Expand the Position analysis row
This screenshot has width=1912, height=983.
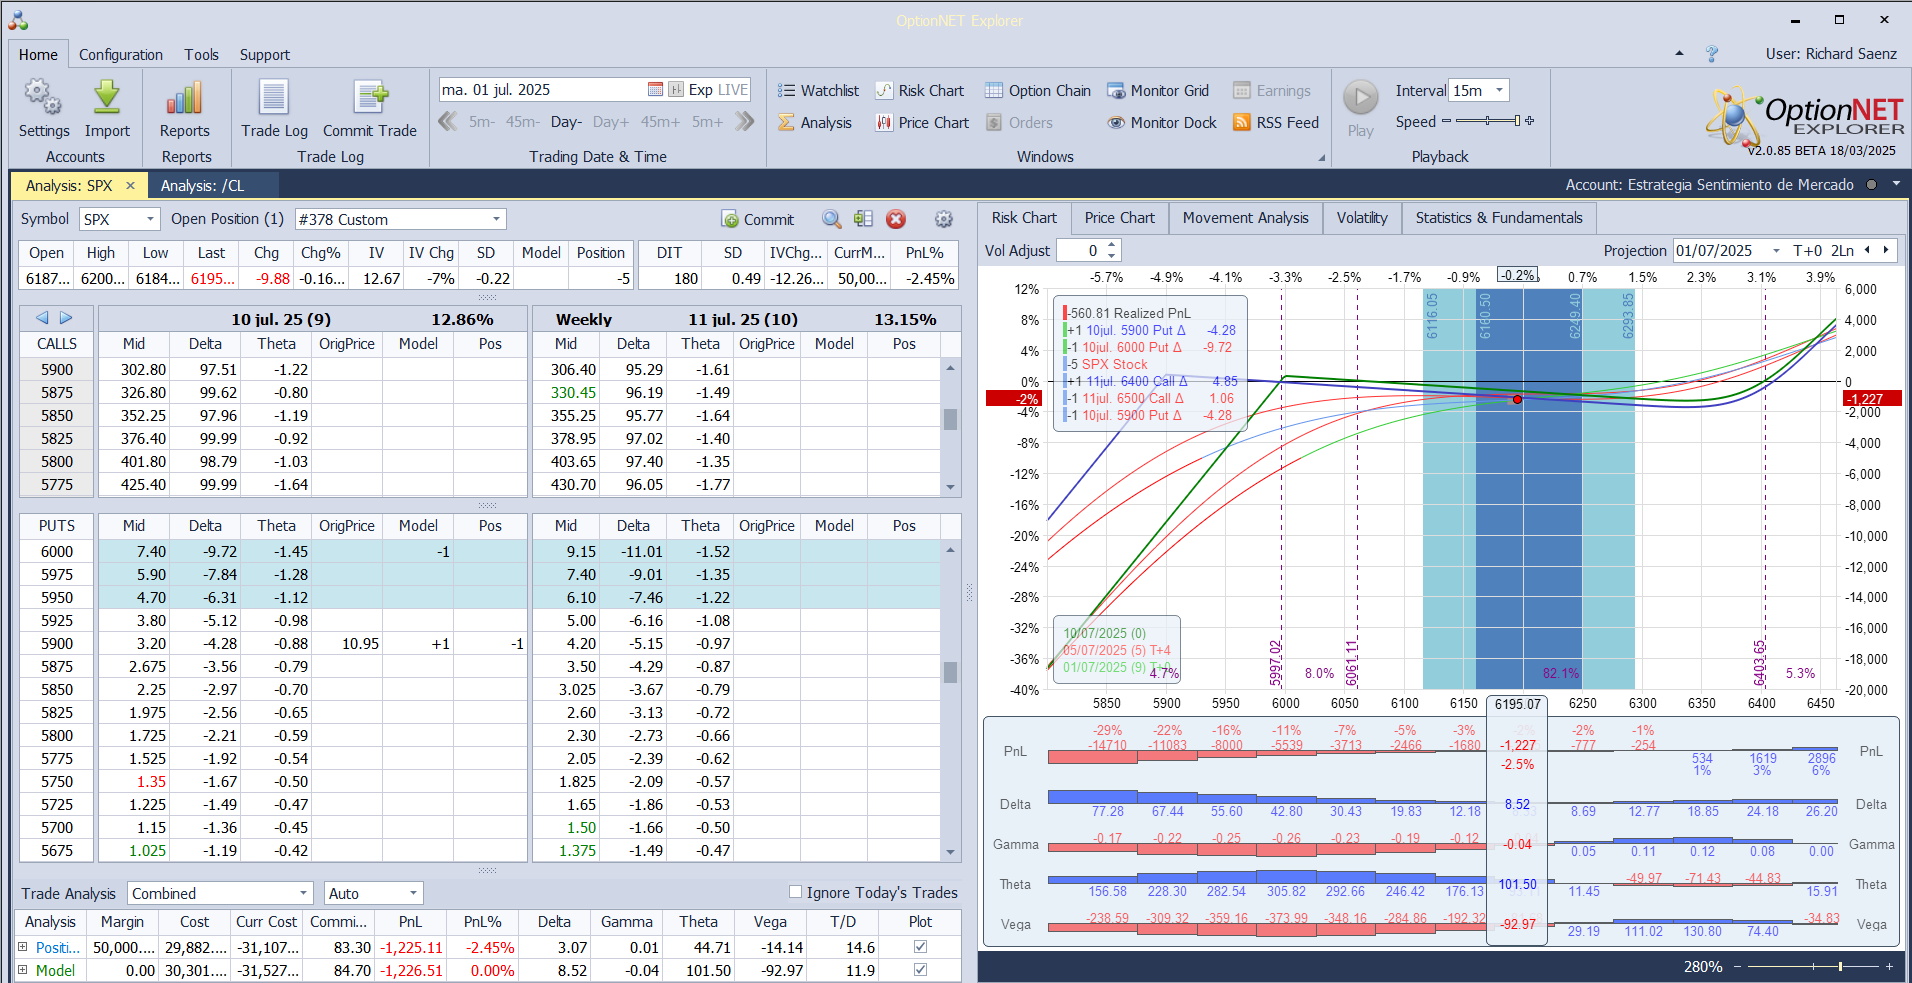pos(22,947)
